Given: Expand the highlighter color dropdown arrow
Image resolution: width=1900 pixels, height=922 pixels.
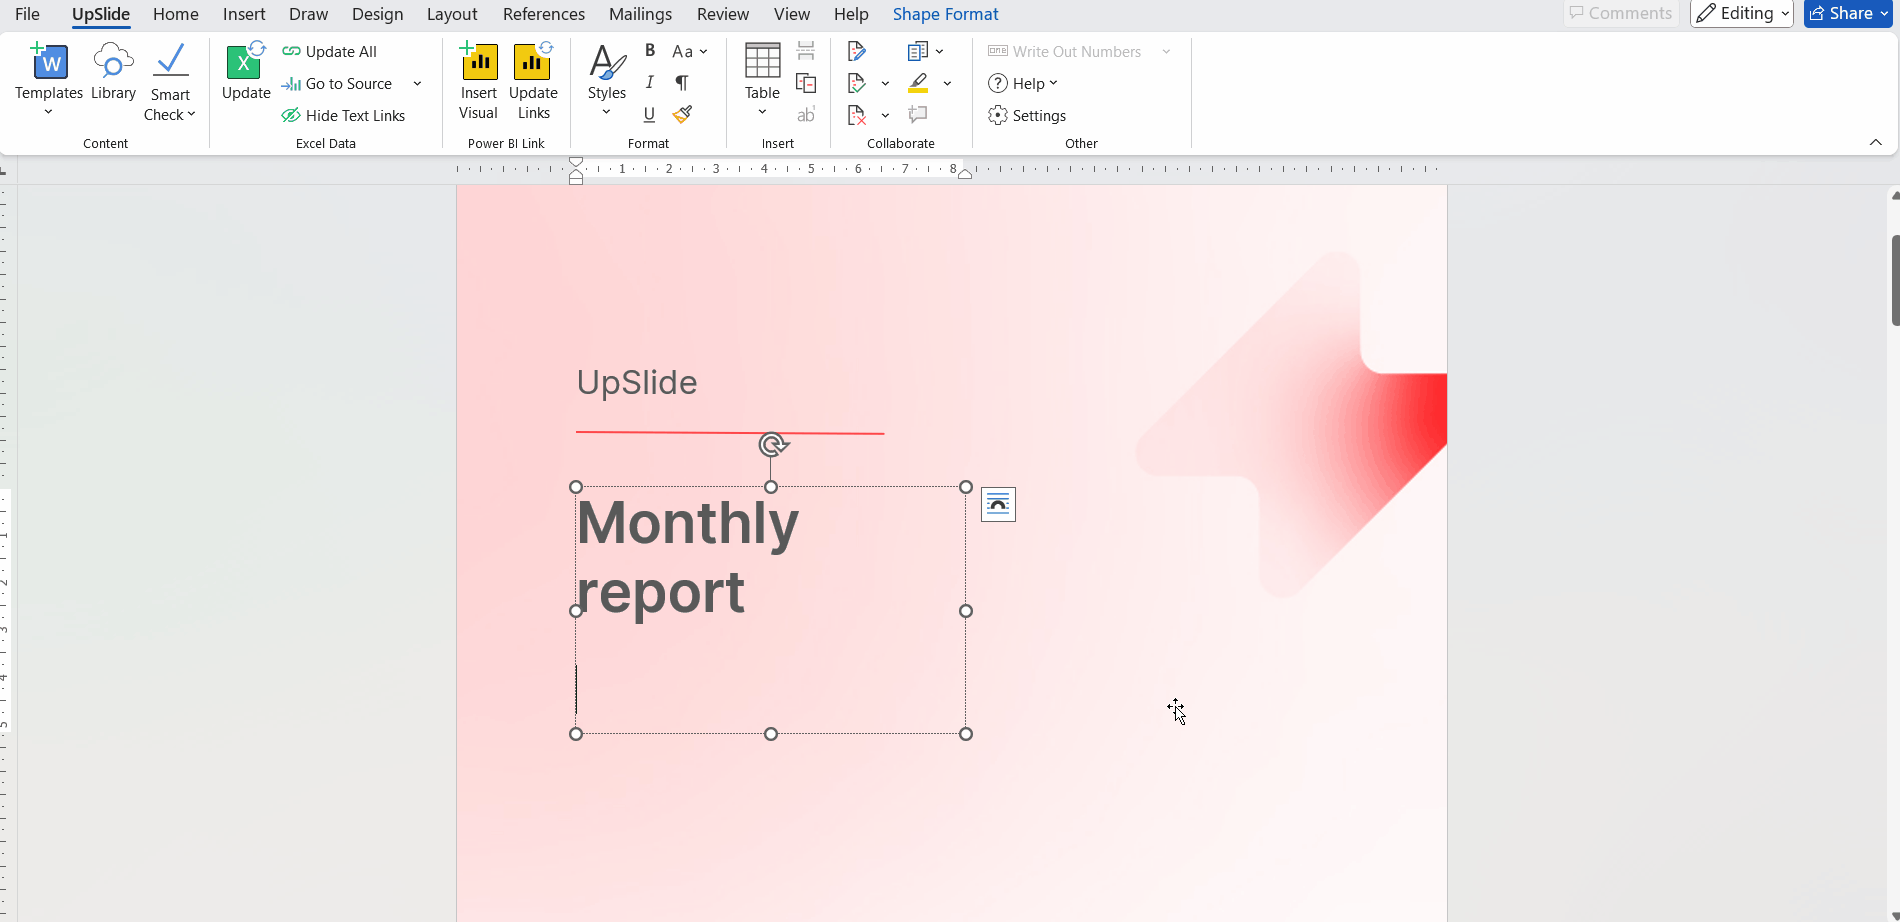Looking at the screenshot, I should click(x=947, y=83).
